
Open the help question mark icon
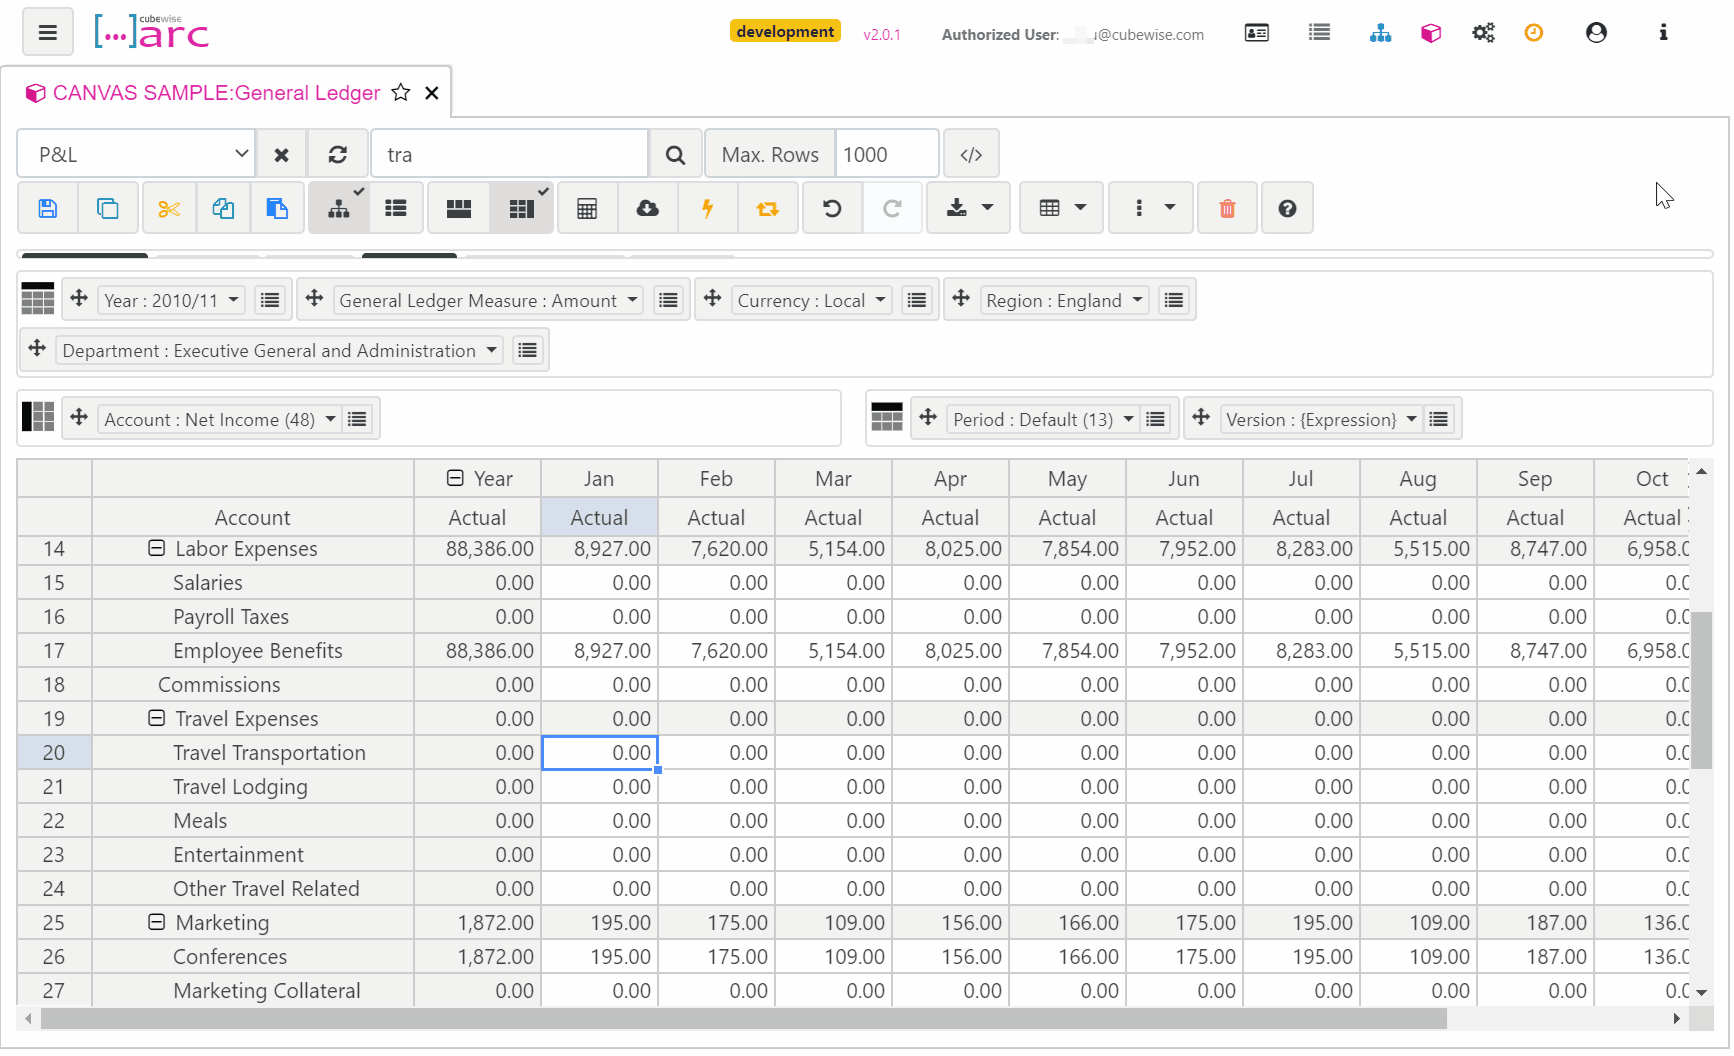(x=1287, y=208)
